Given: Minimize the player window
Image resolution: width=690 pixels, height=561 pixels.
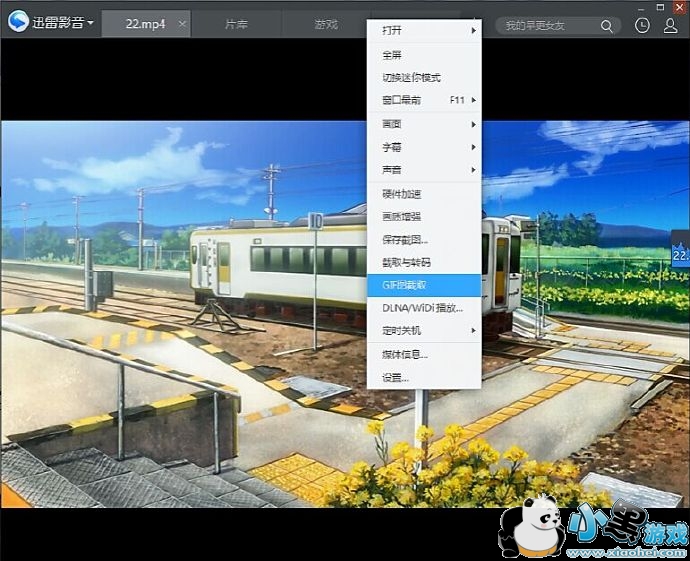Looking at the screenshot, I should point(642,7).
